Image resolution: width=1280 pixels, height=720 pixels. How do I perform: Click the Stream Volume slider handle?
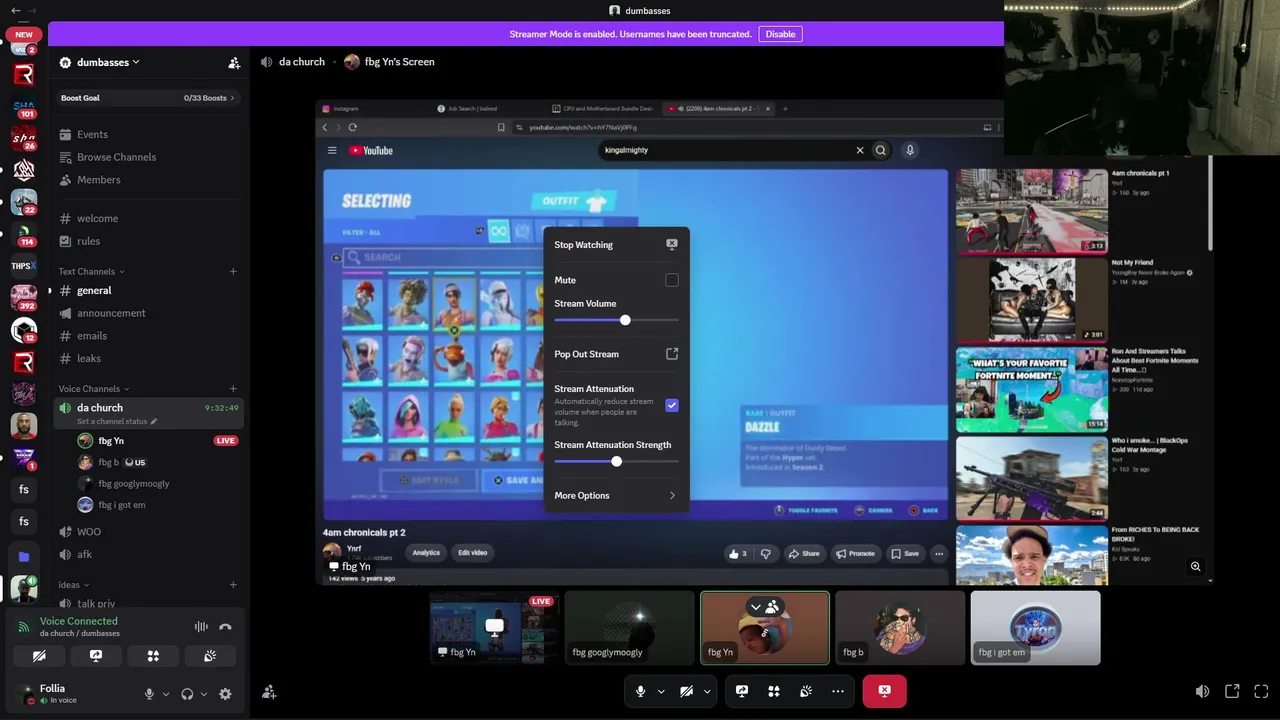click(x=625, y=320)
